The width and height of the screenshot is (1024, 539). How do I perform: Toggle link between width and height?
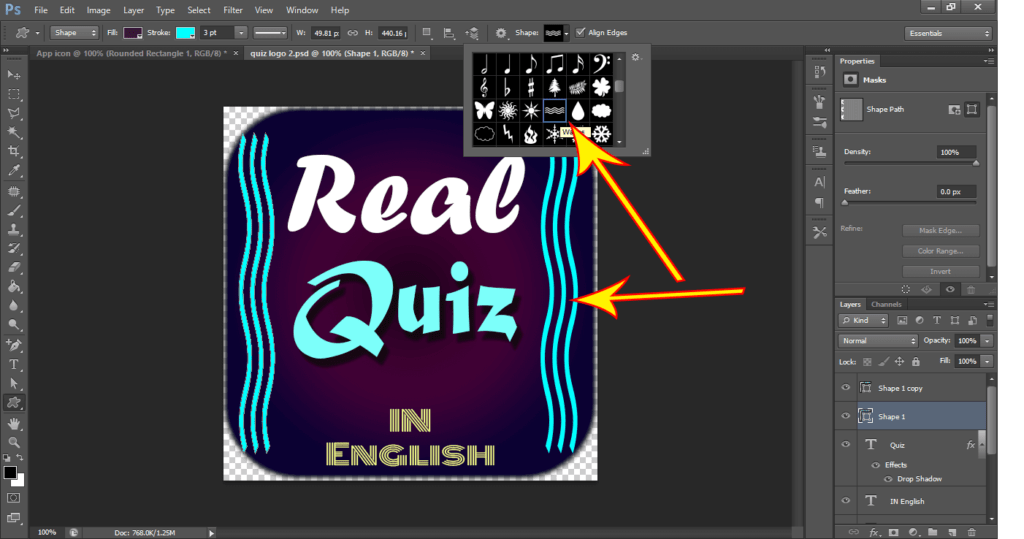coord(353,33)
